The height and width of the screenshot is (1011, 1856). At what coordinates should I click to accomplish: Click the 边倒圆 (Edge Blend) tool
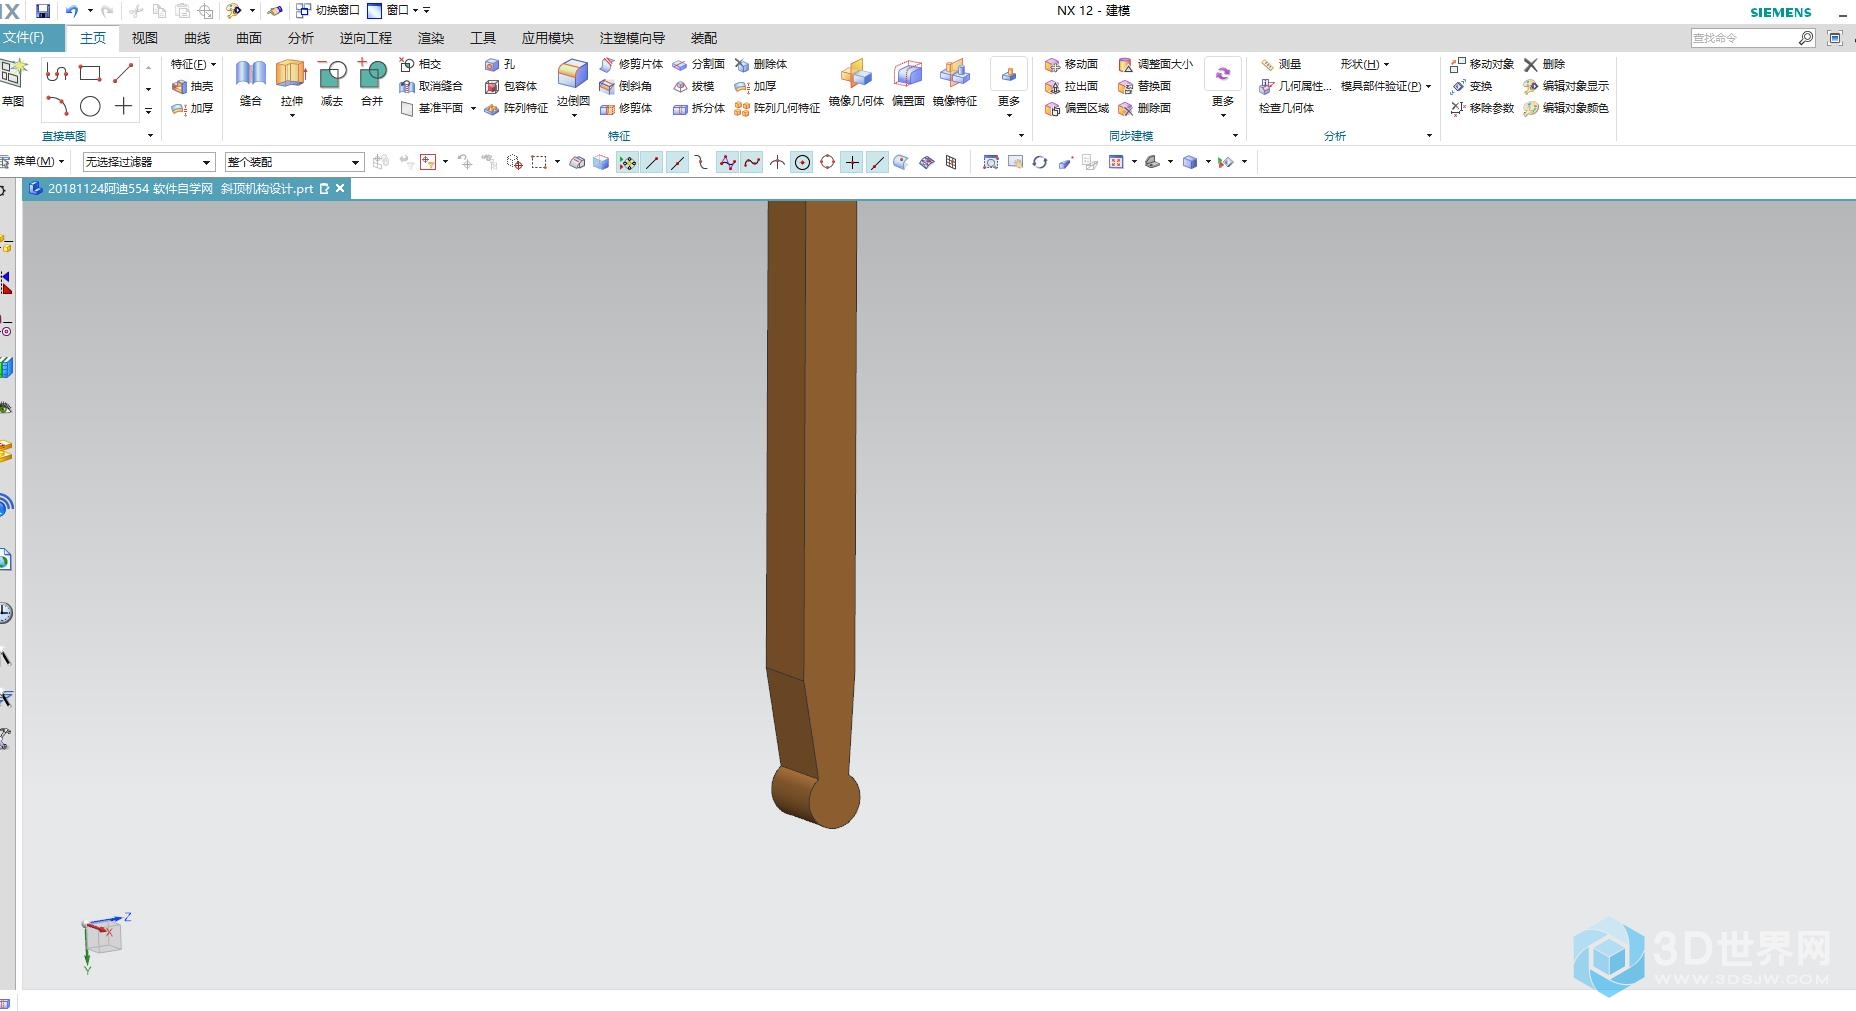(573, 81)
